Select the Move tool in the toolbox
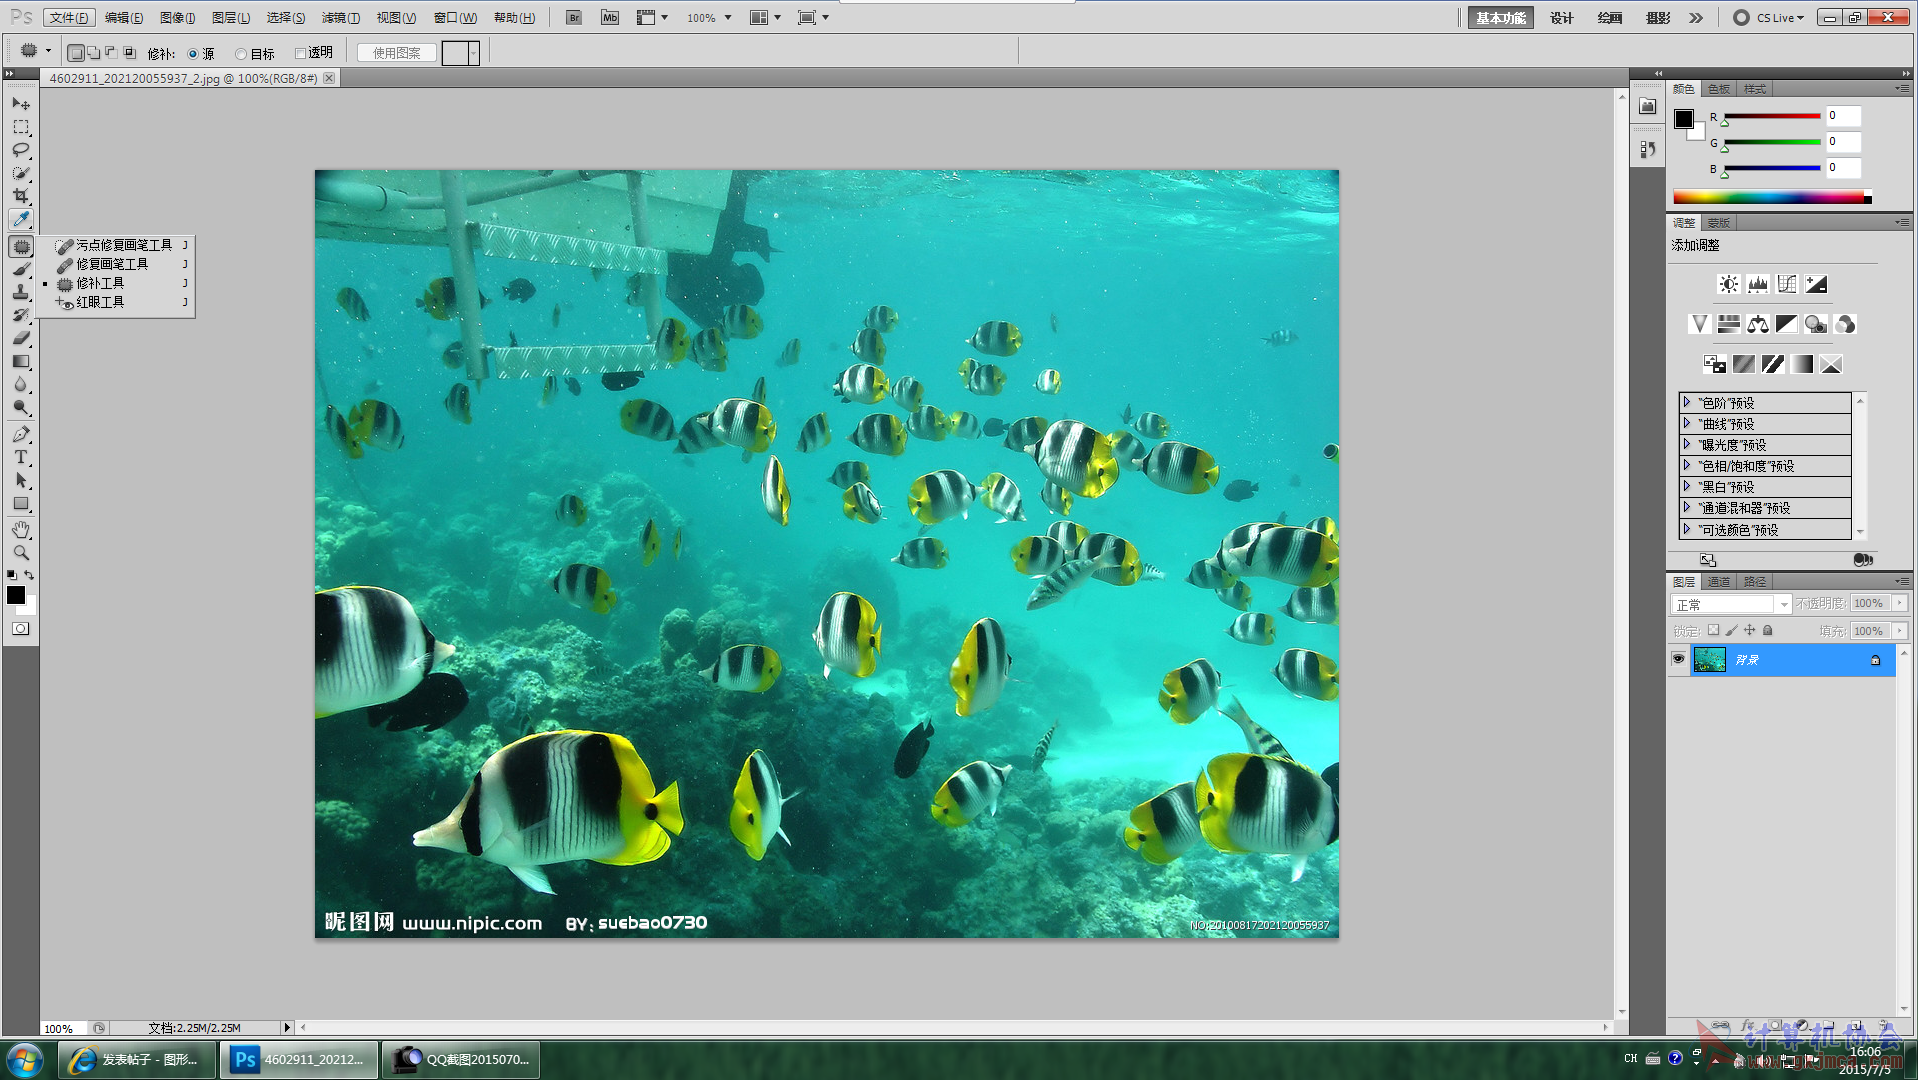The image size is (1918, 1080). pyautogui.click(x=21, y=103)
